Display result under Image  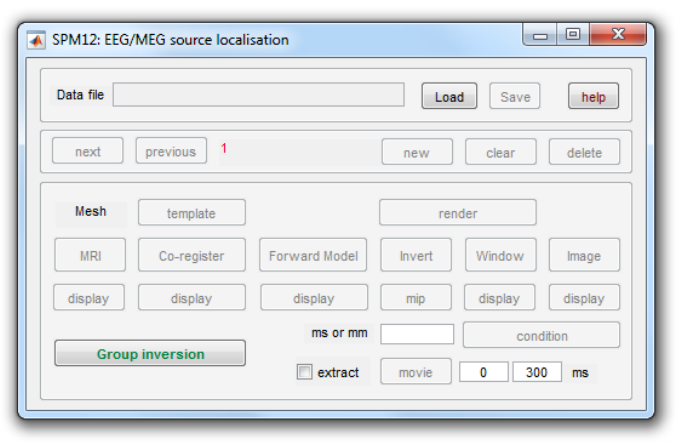(584, 298)
